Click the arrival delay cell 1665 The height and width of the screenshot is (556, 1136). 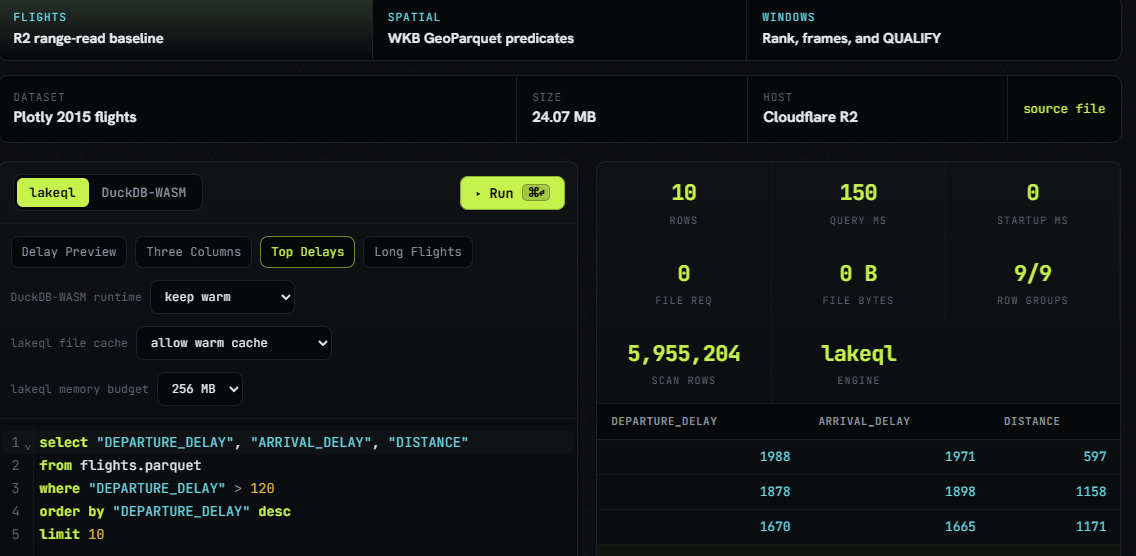pyautogui.click(x=960, y=526)
